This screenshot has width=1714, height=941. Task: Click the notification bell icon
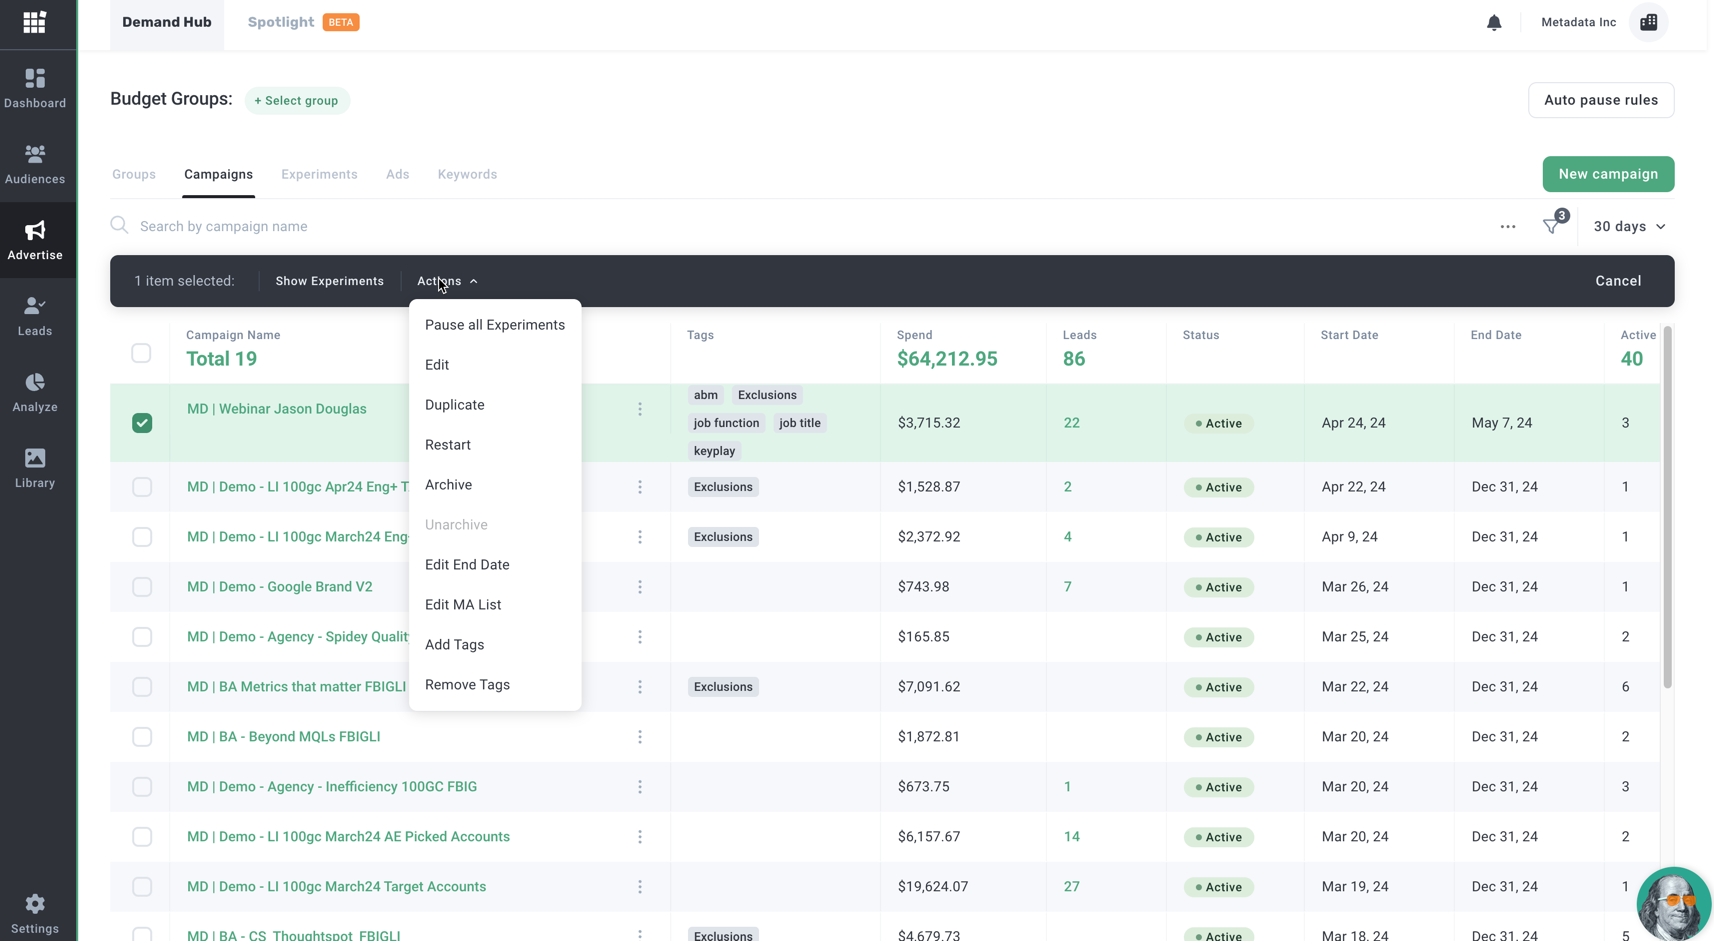point(1494,23)
